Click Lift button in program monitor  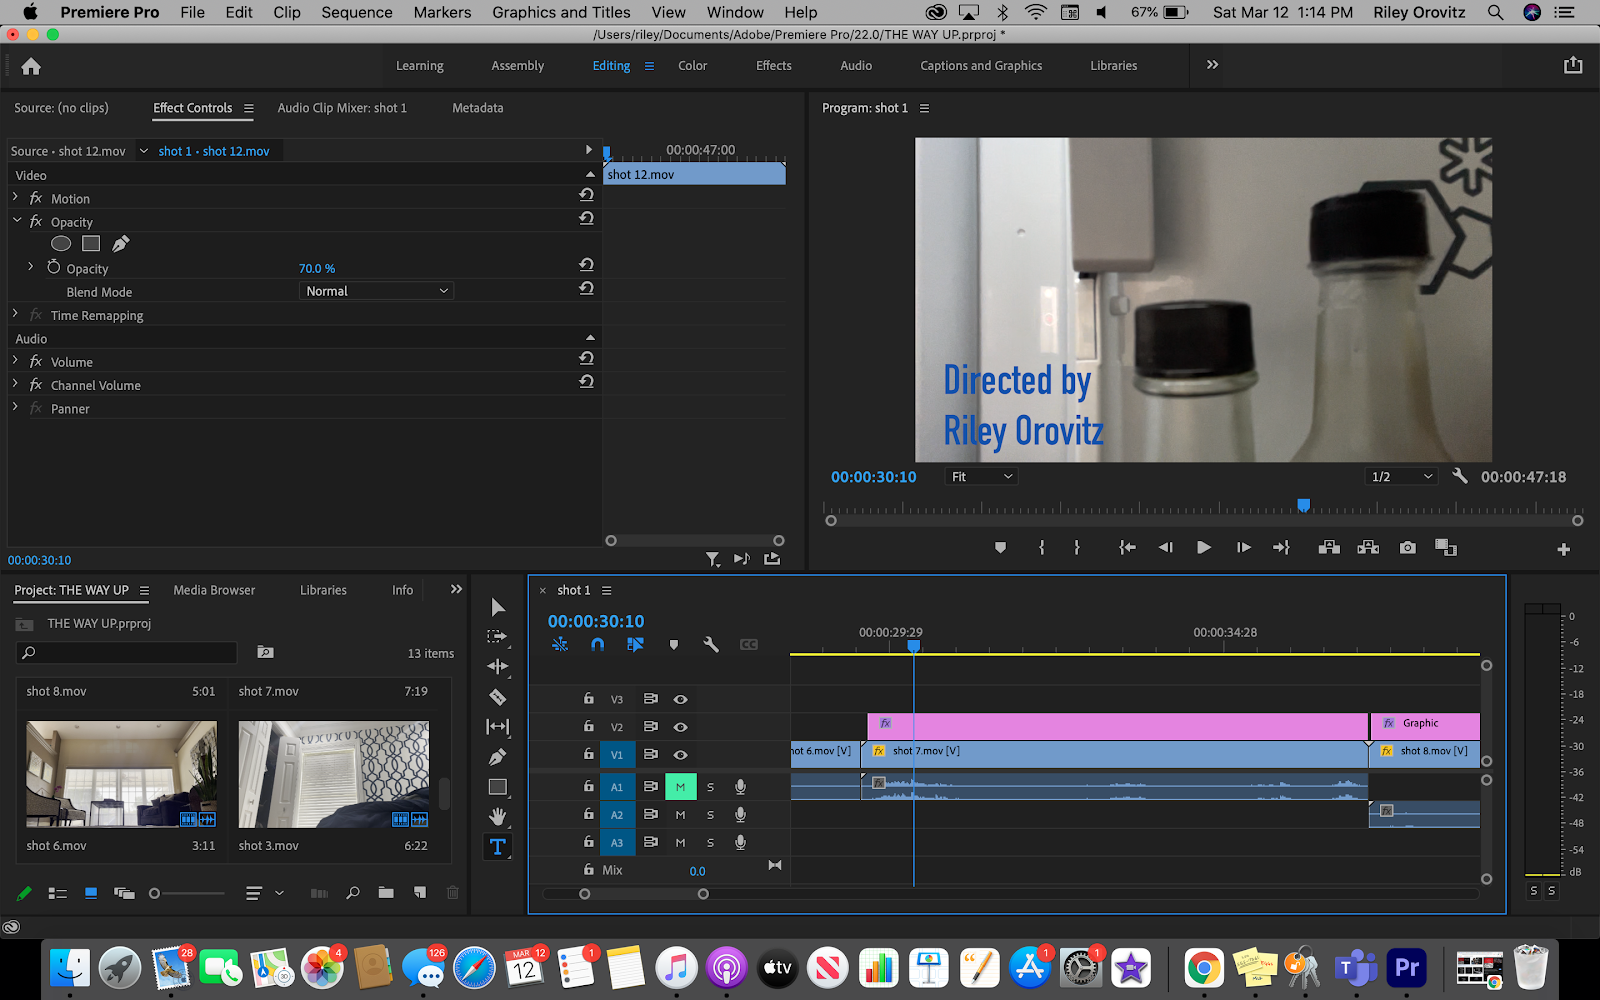[x=1329, y=547]
